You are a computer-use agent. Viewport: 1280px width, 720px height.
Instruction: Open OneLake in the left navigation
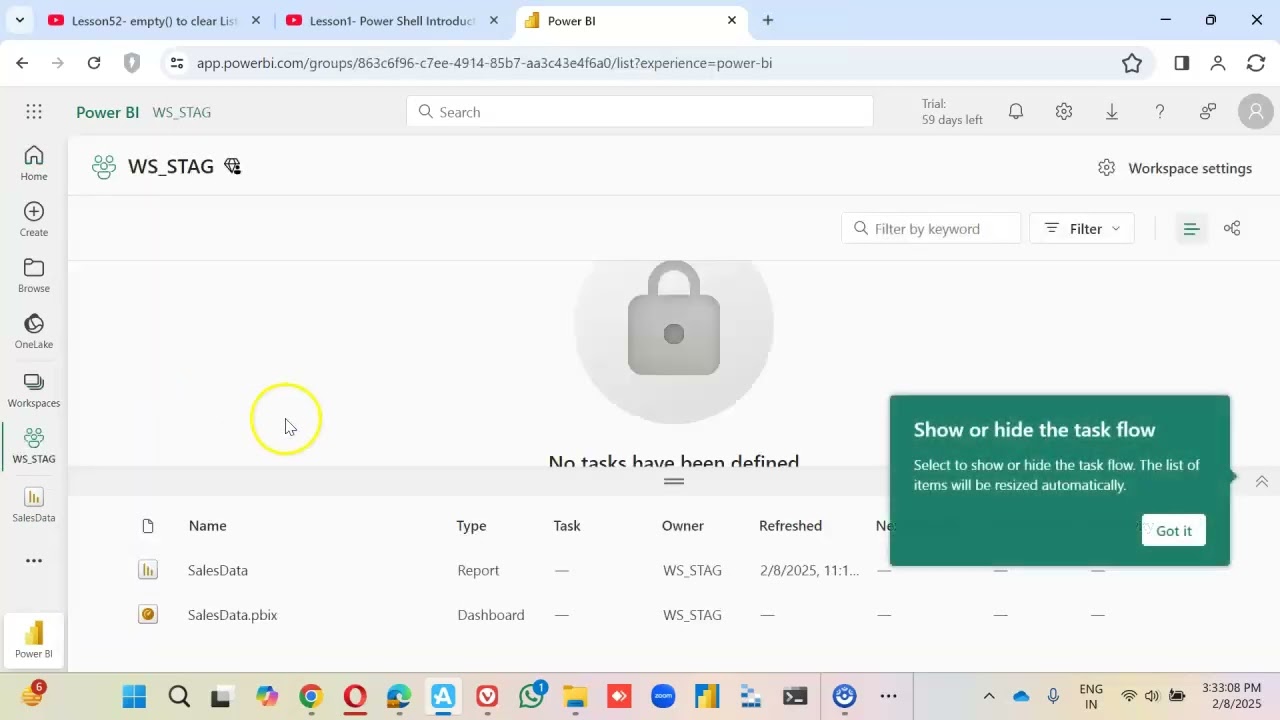(34, 331)
